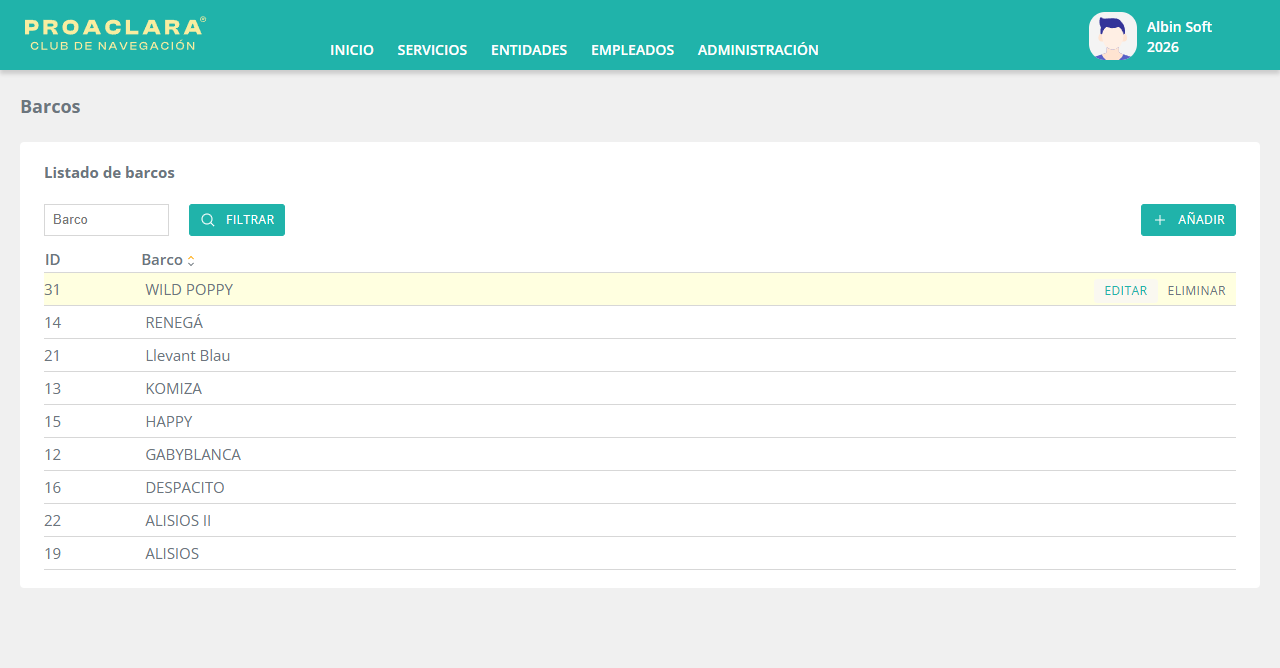Click ID cell 16
This screenshot has height=668, width=1280.
point(53,488)
